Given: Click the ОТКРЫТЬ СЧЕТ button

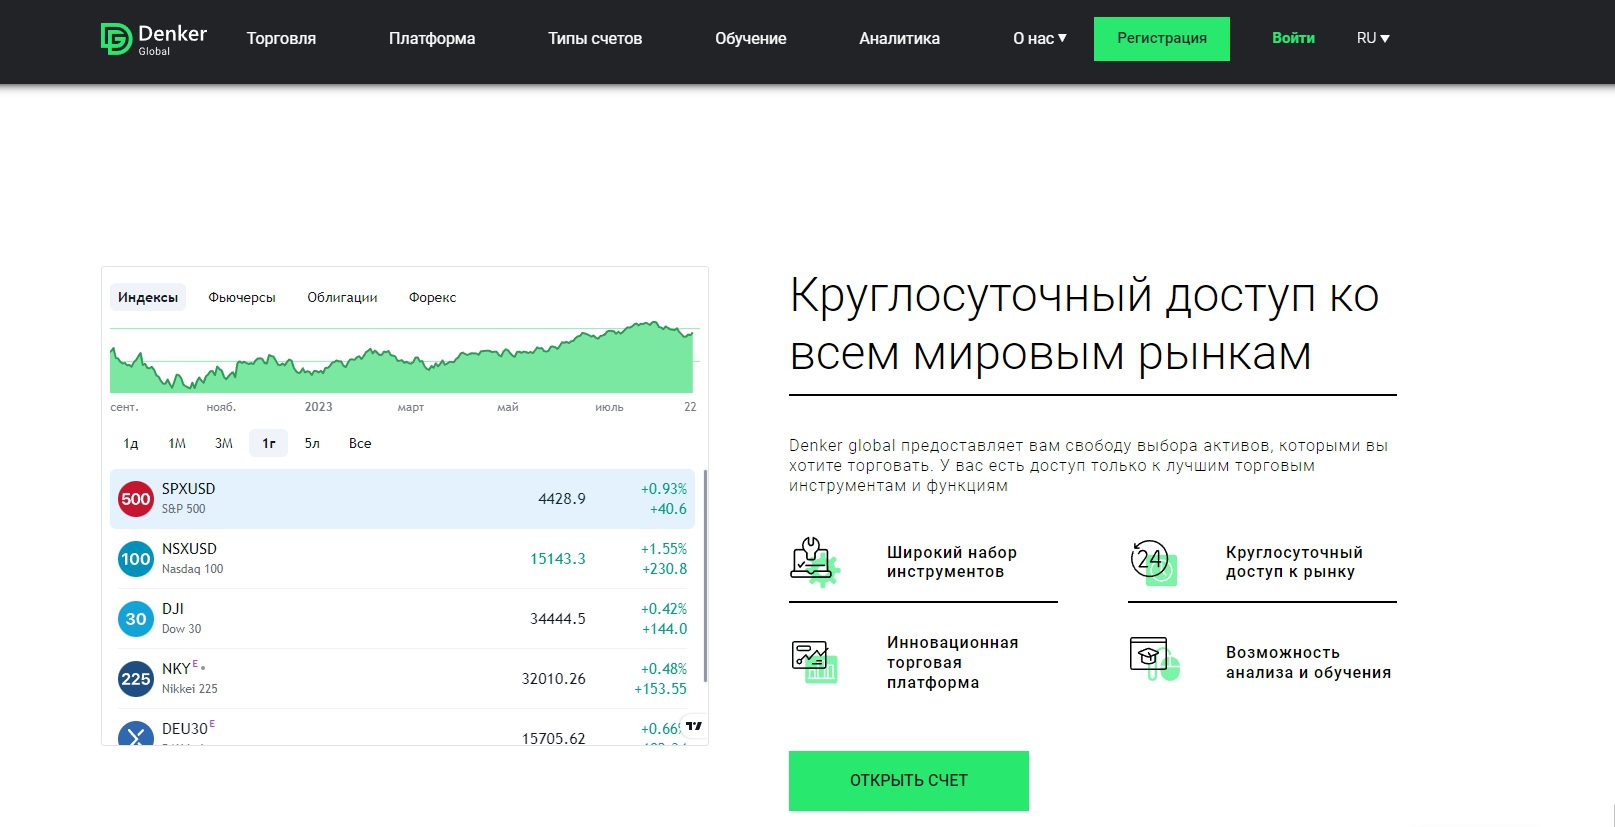Looking at the screenshot, I should click(909, 780).
